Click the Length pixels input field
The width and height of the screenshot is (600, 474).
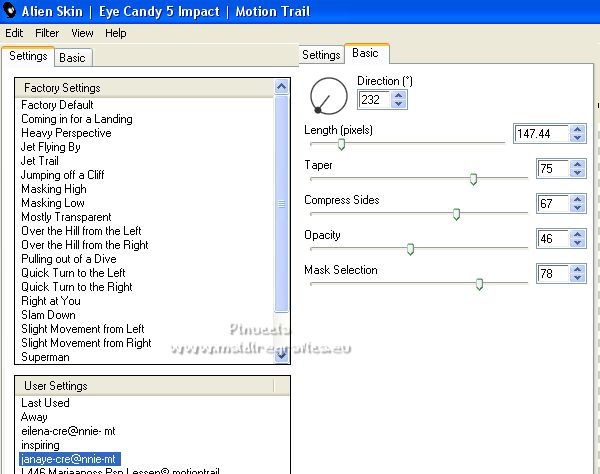point(541,134)
